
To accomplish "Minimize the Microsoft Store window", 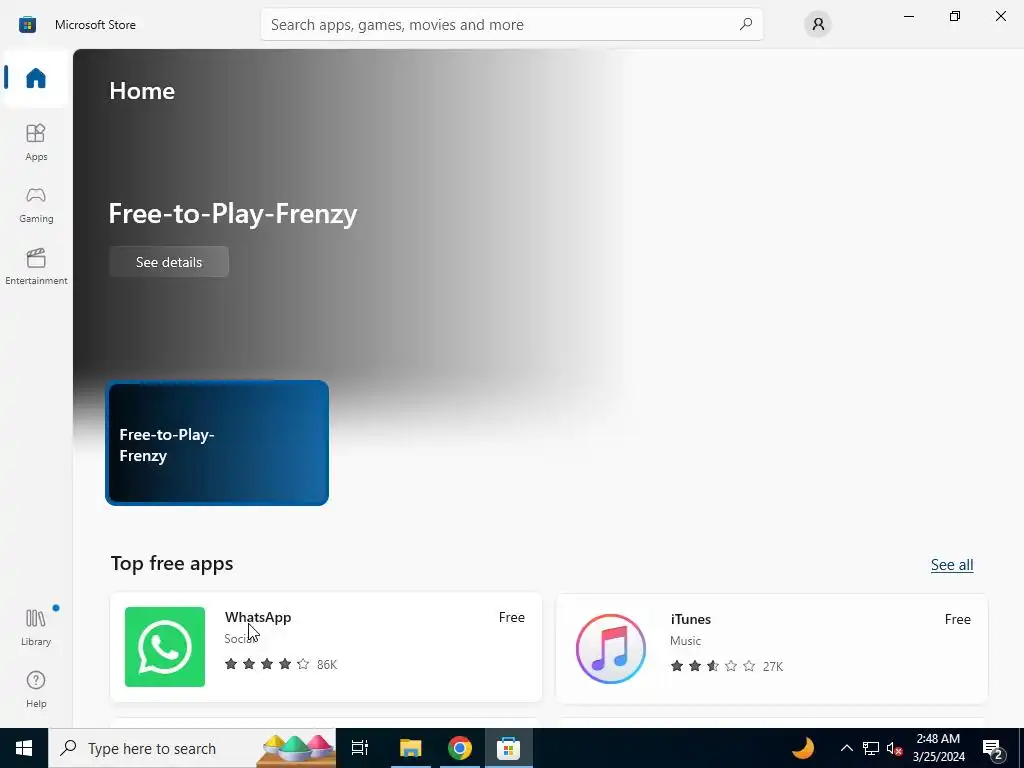I will coord(908,16).
